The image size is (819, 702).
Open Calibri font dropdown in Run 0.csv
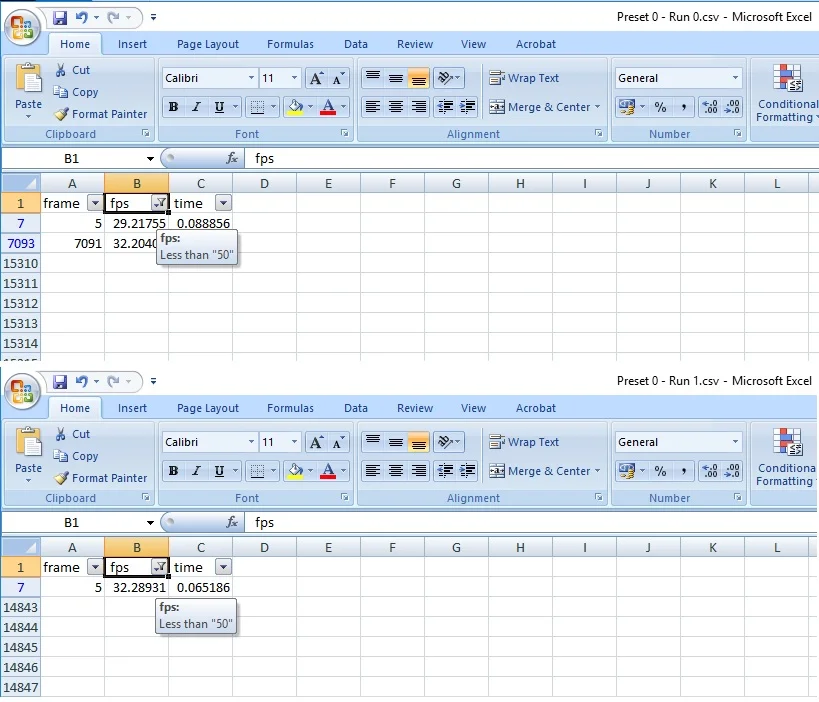251,78
